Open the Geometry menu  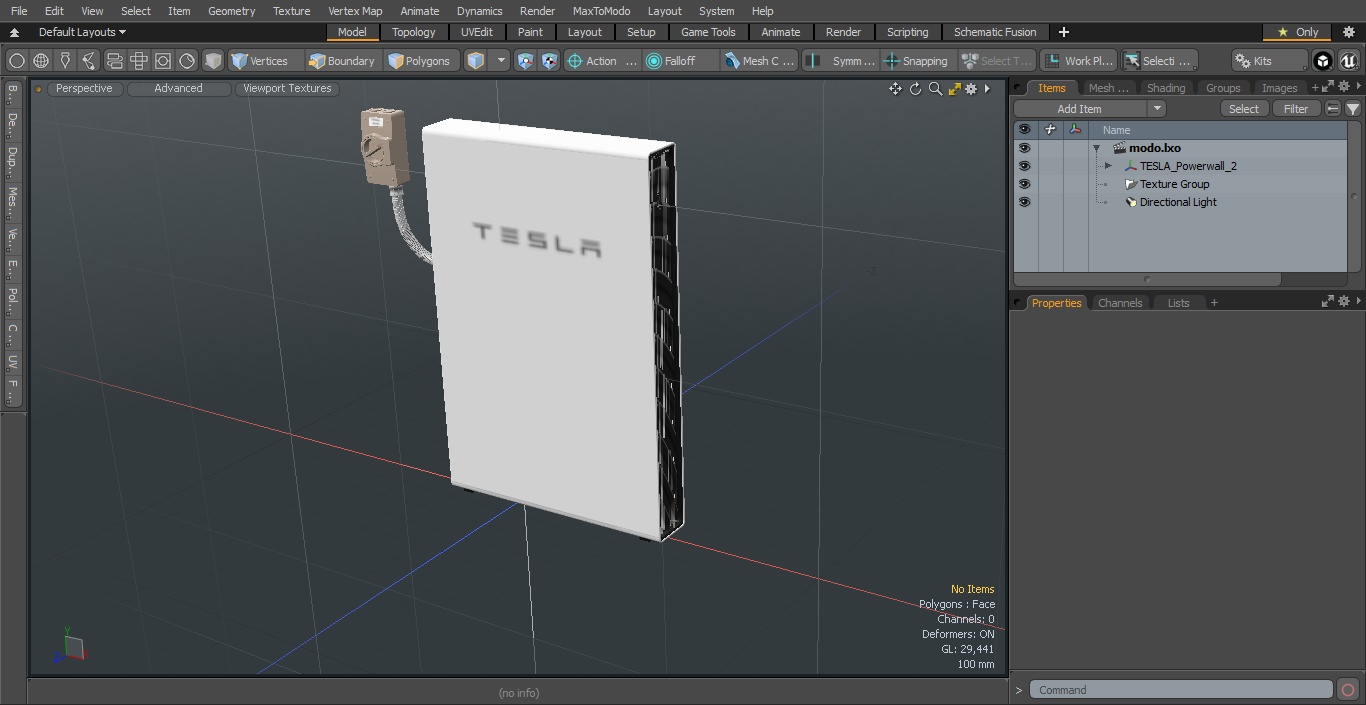tap(231, 11)
